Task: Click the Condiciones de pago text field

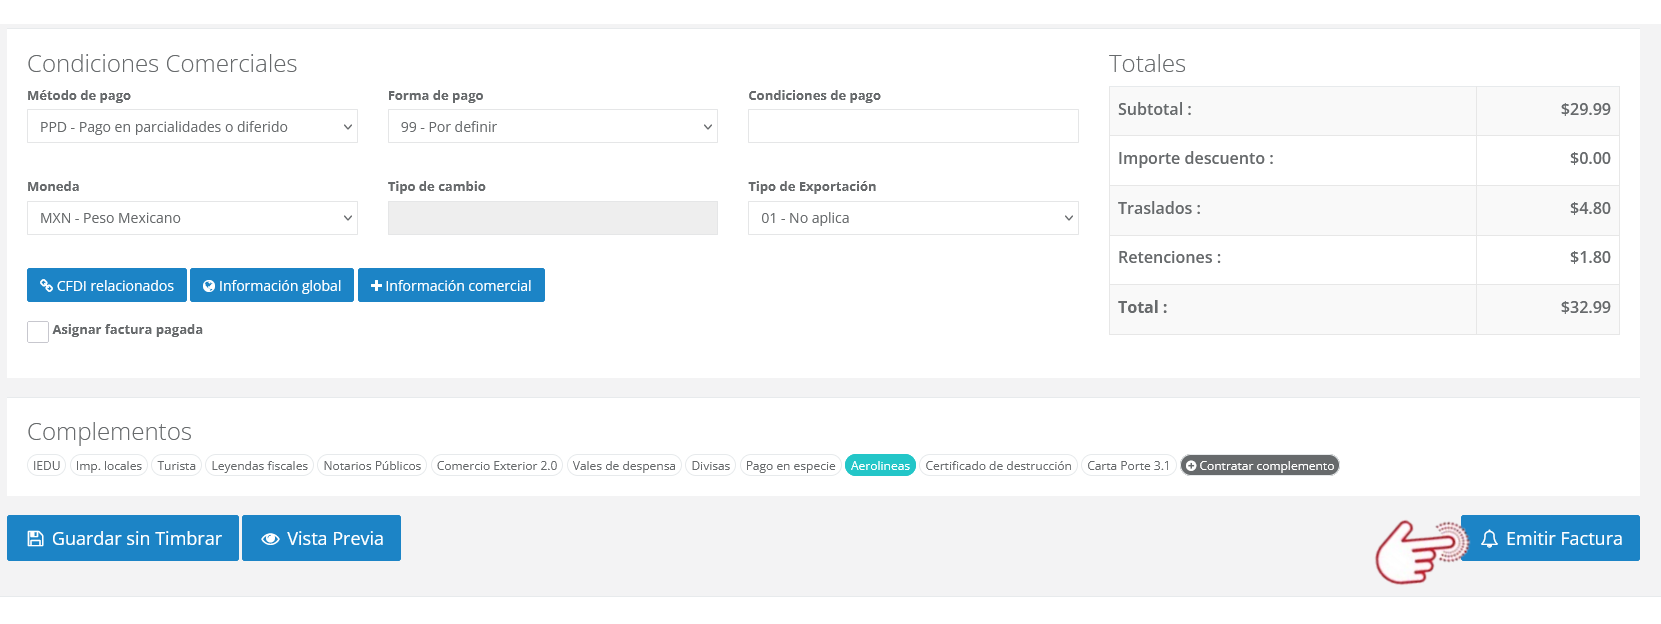Action: click(912, 127)
